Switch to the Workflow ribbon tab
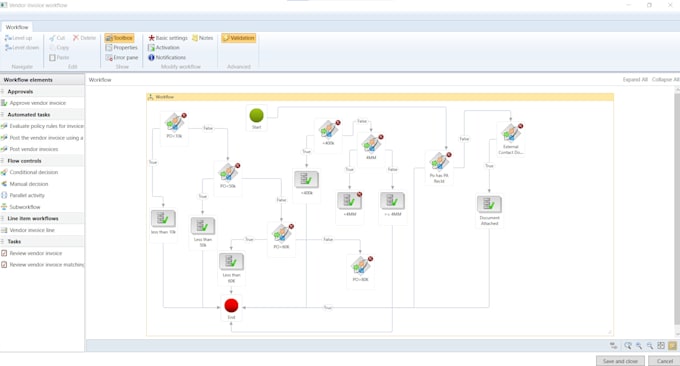Viewport: 680px width, 366px height. 17,27
